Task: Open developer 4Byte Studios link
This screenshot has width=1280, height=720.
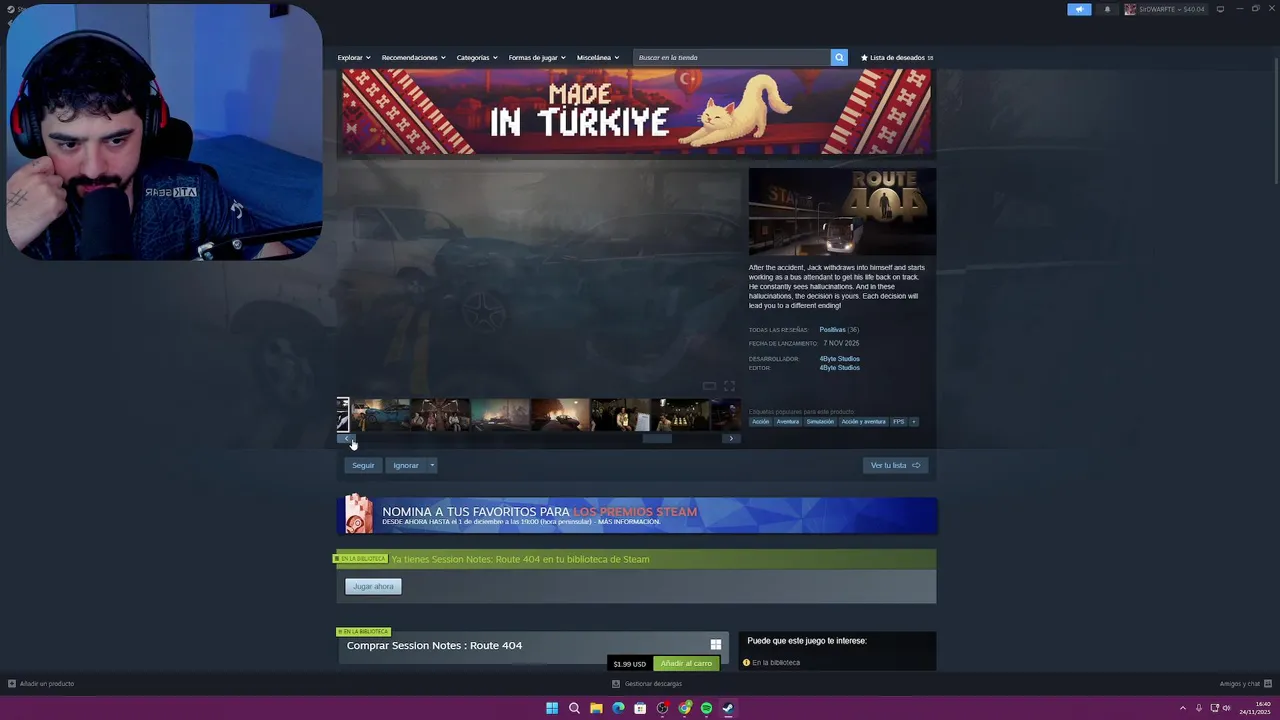Action: pos(839,358)
